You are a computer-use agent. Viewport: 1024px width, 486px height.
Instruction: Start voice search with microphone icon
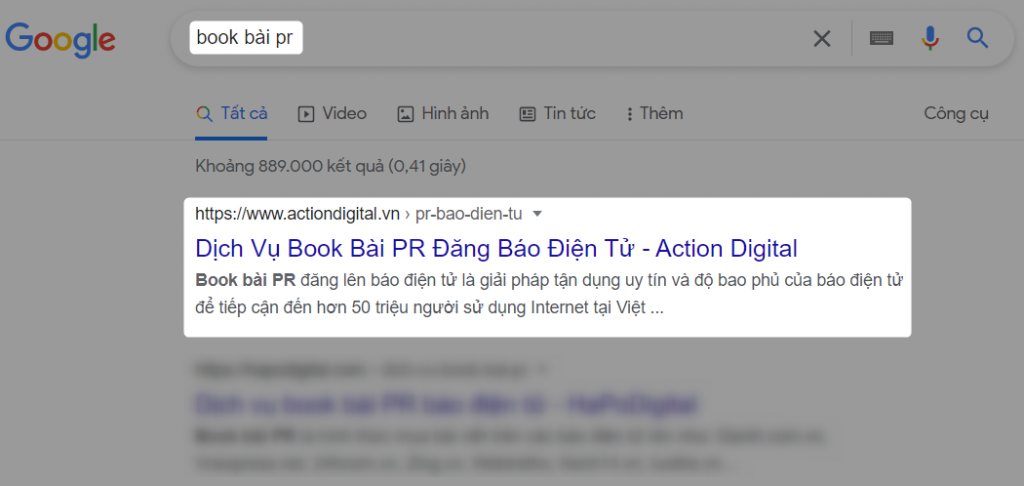click(930, 39)
